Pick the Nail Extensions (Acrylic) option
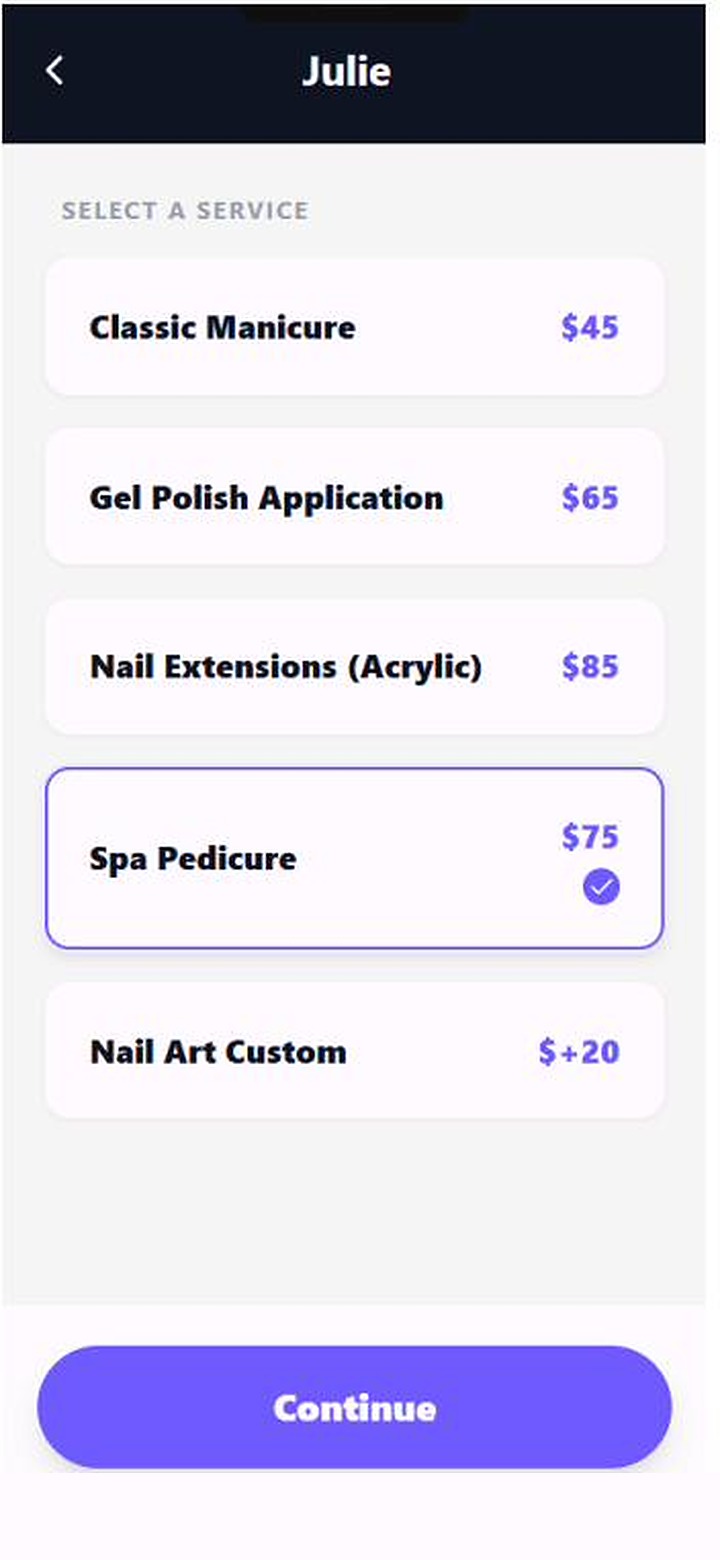720x1560 pixels. pyautogui.click(x=355, y=667)
